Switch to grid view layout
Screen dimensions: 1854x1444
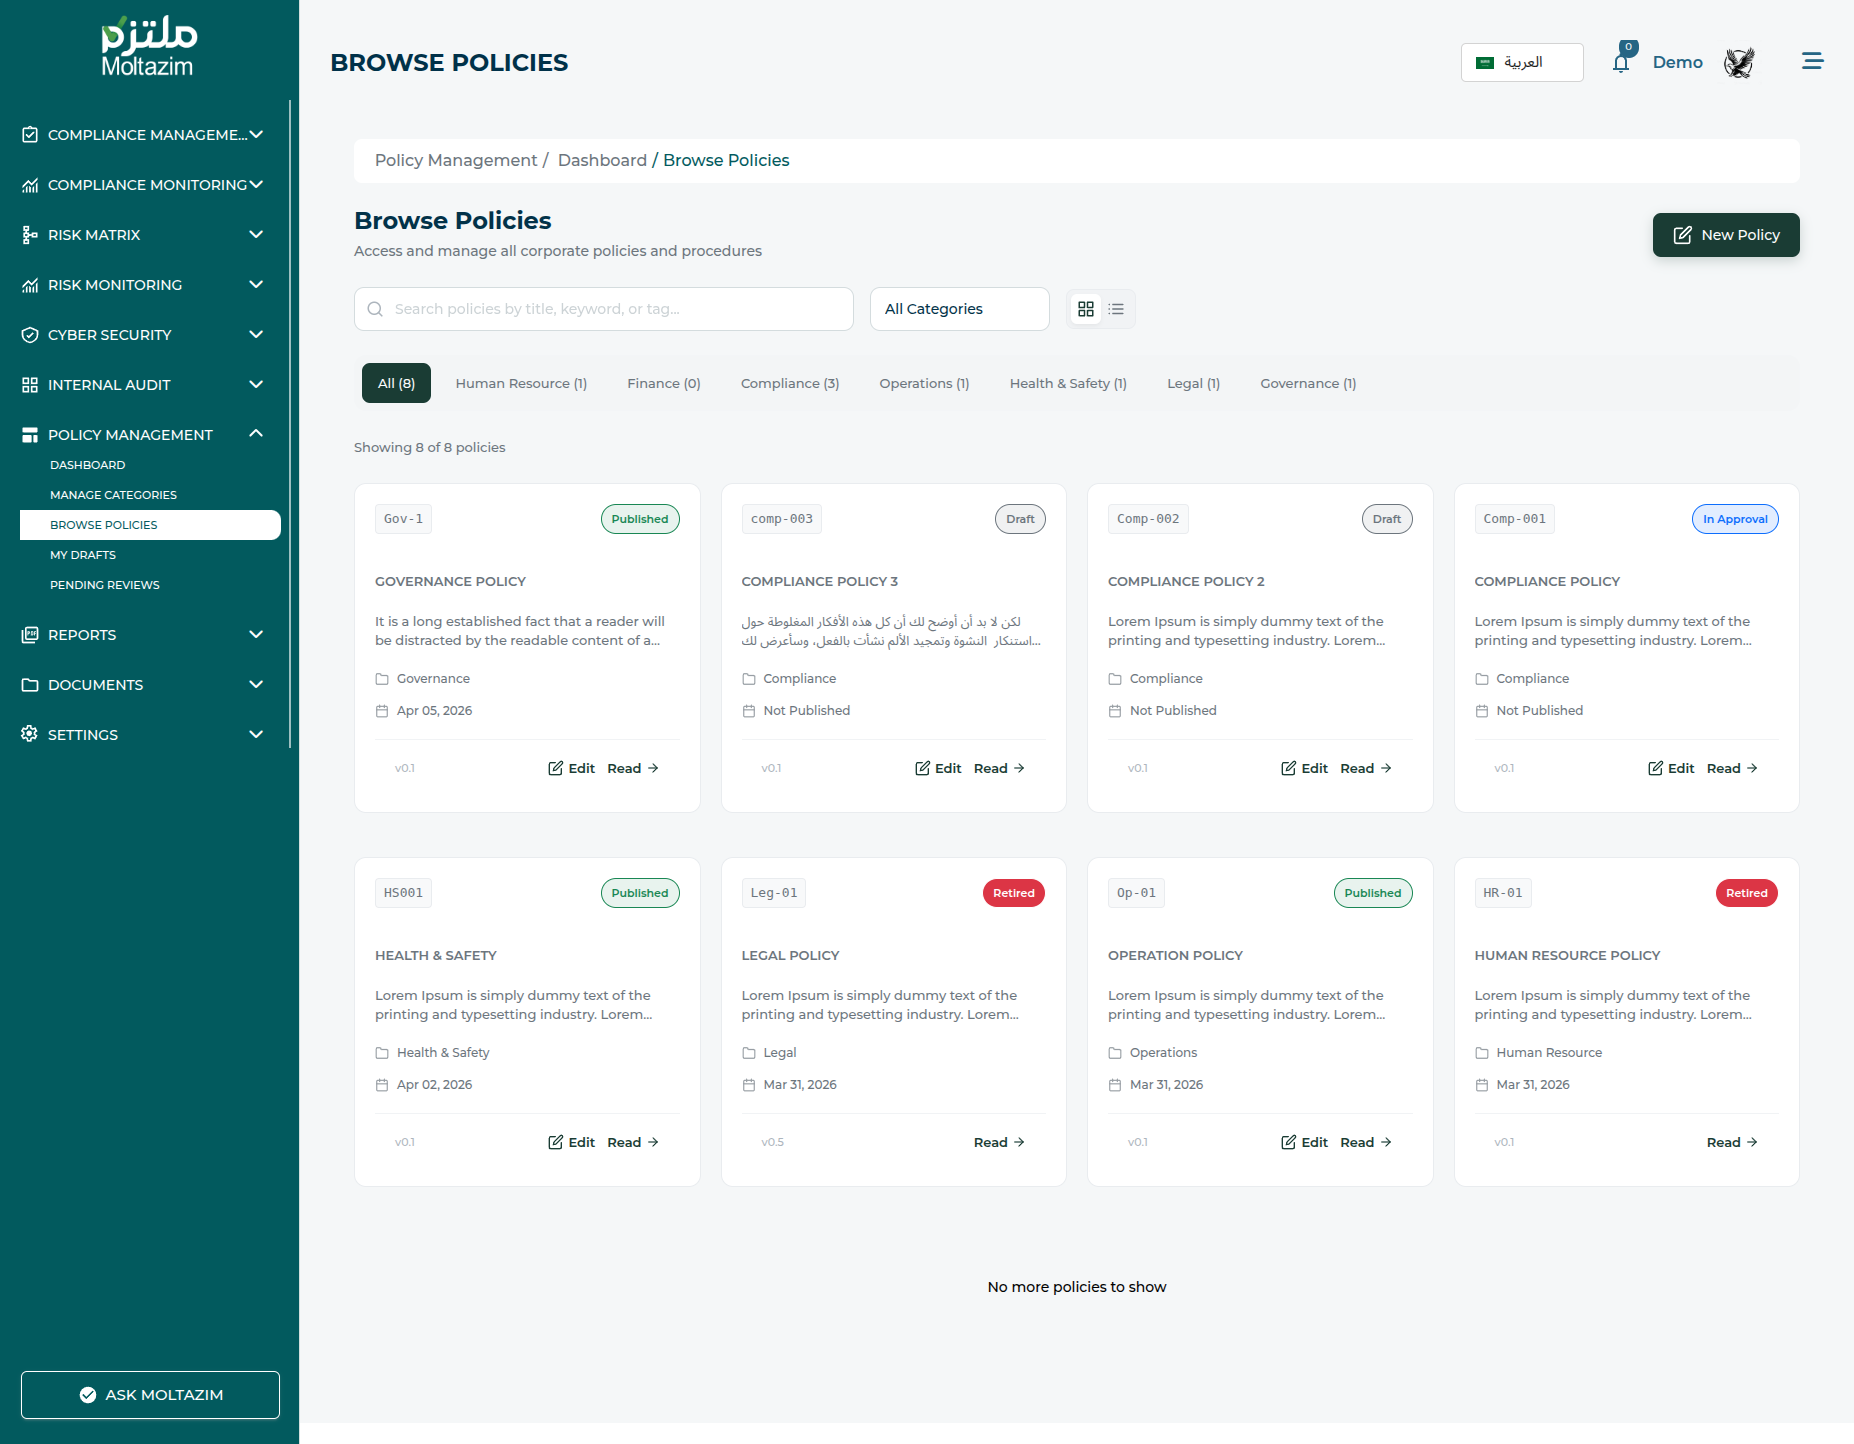coord(1086,309)
